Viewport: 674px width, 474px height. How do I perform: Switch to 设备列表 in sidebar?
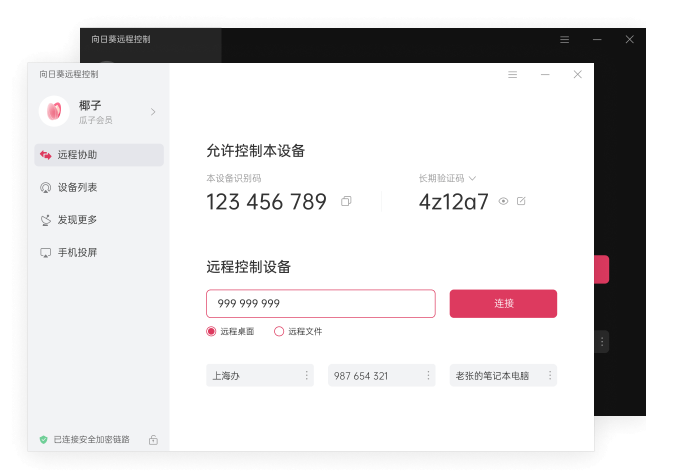pyautogui.click(x=98, y=187)
